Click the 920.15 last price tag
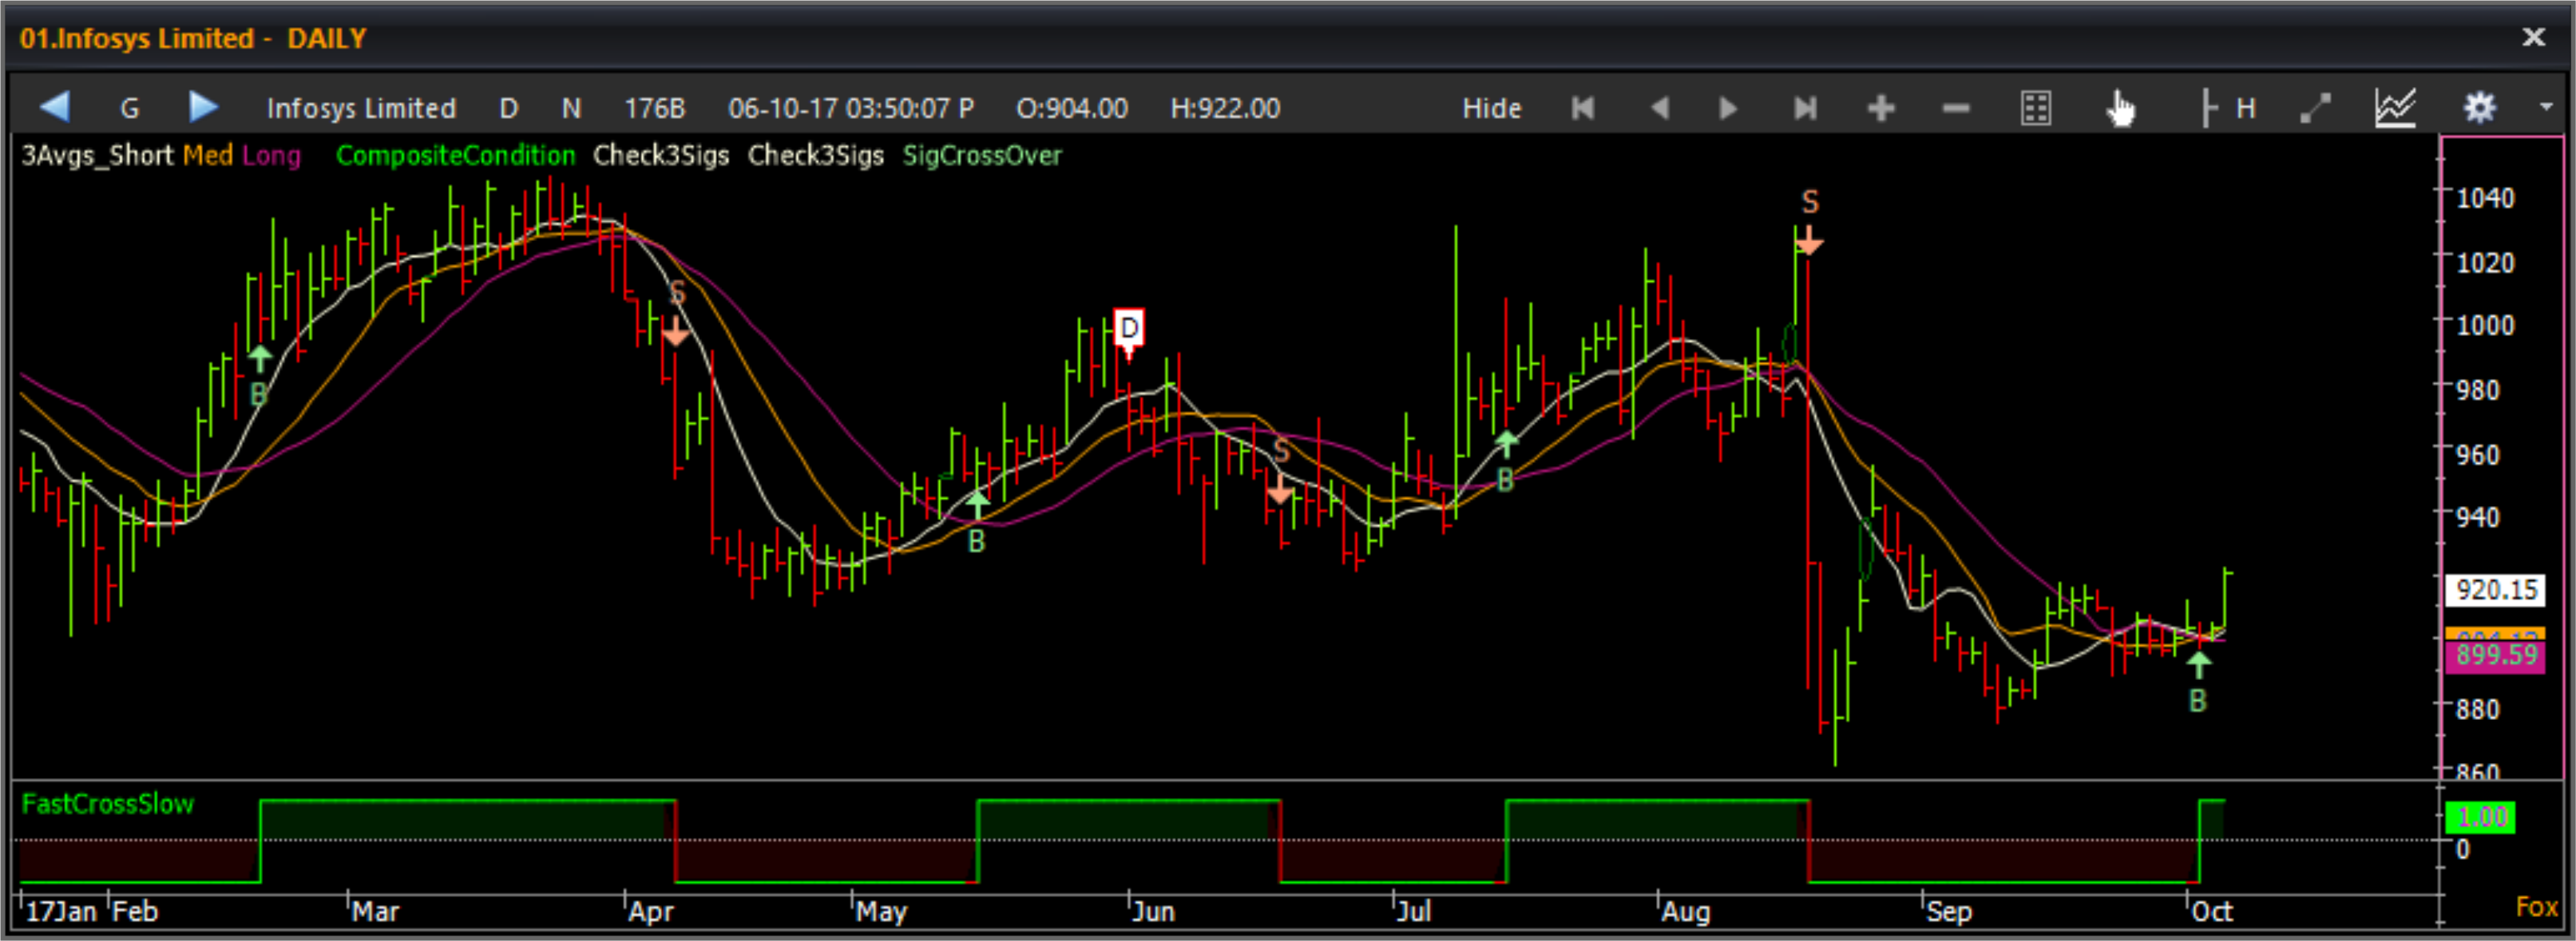This screenshot has height=941, width=2576. [x=2495, y=589]
